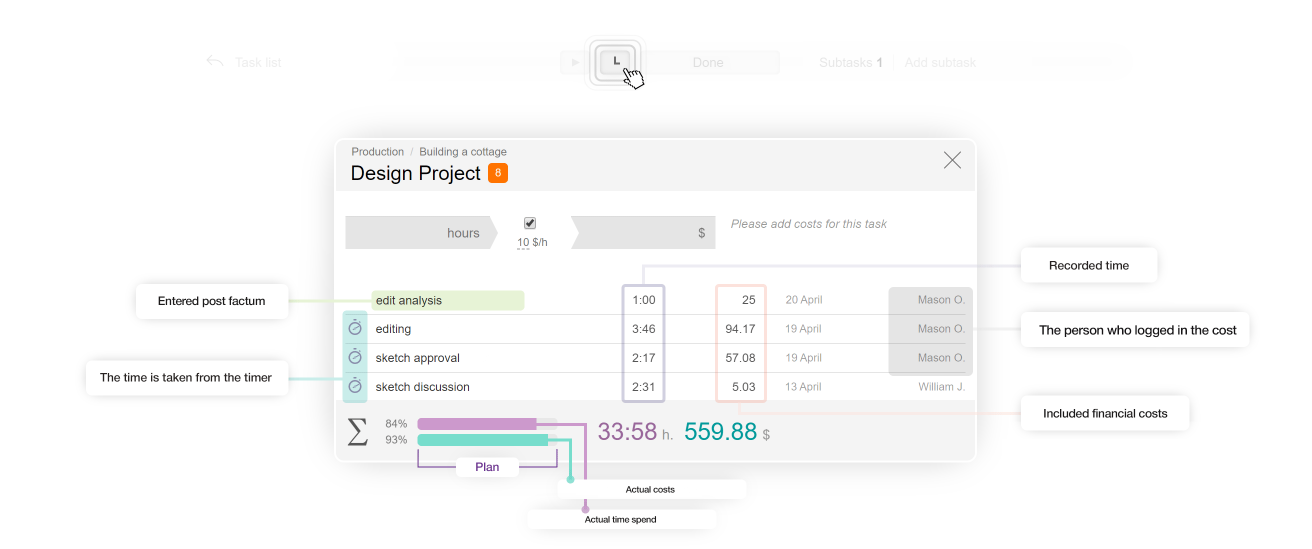Open the Building a cottage breadcrumb

pyautogui.click(x=463, y=152)
